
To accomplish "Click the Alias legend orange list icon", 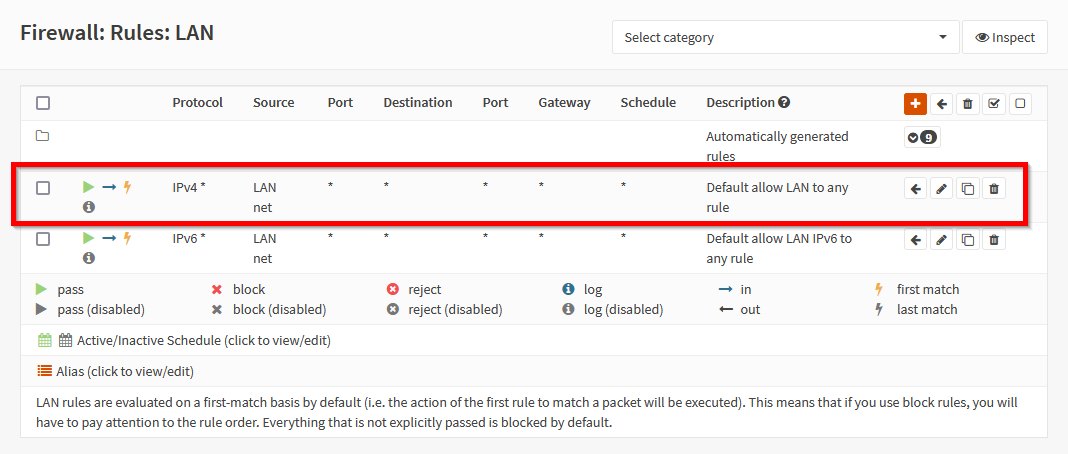I will [44, 370].
